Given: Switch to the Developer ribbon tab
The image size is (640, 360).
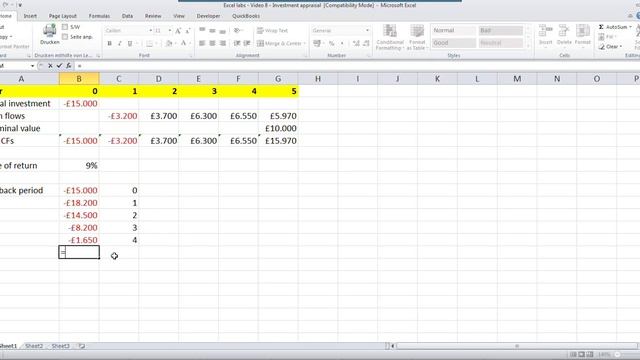Looking at the screenshot, I should [x=208, y=16].
